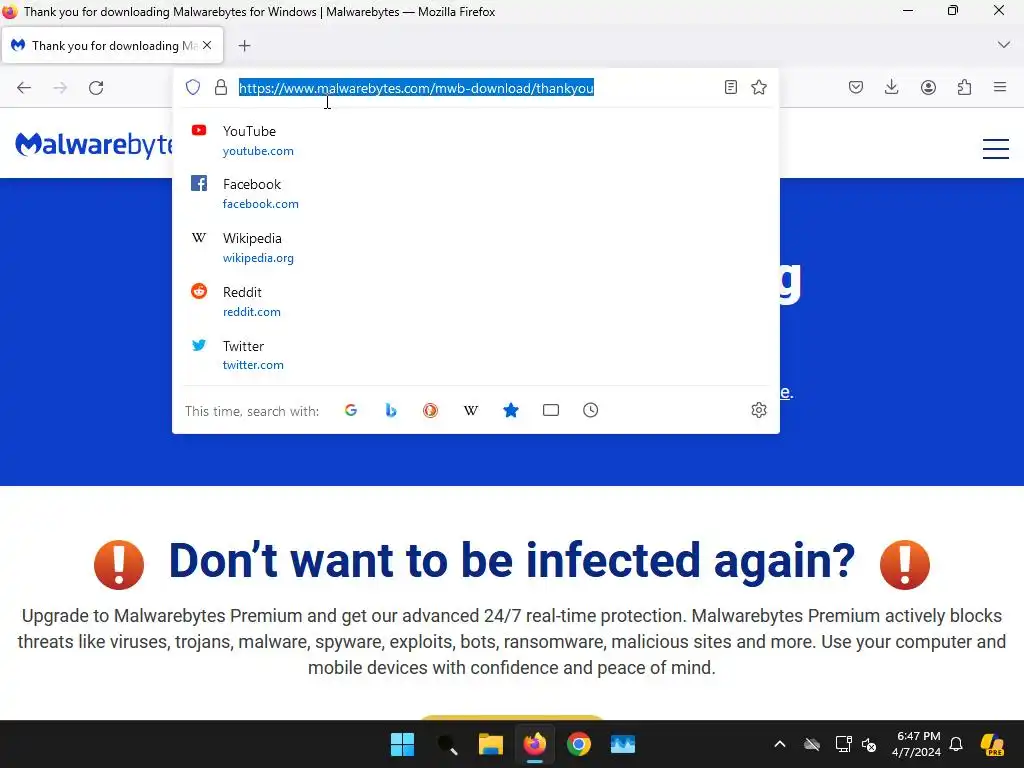The height and width of the screenshot is (768, 1024).
Task: Choose the YouTube suggestion
Action: [475, 140]
